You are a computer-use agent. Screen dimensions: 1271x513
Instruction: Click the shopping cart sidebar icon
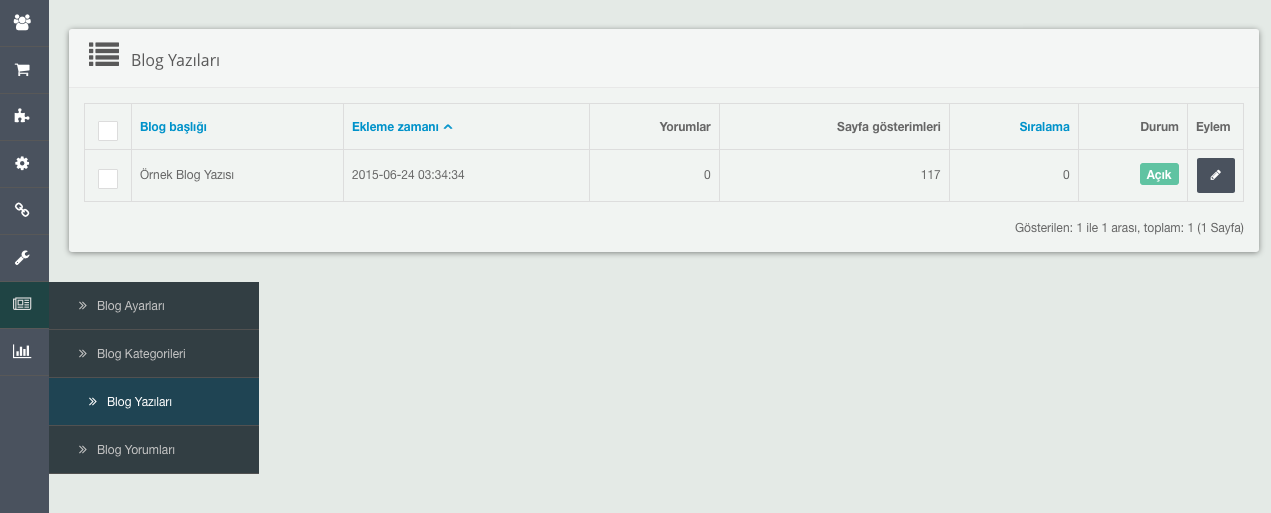22,70
